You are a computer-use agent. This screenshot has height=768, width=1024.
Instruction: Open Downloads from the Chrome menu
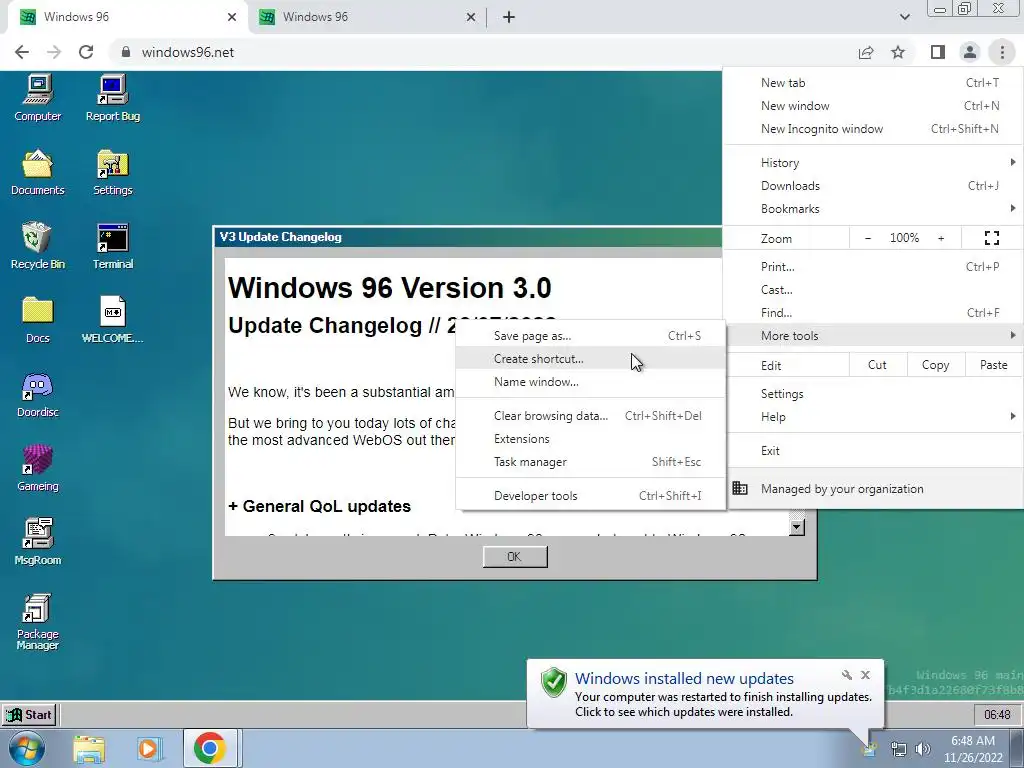point(874,186)
